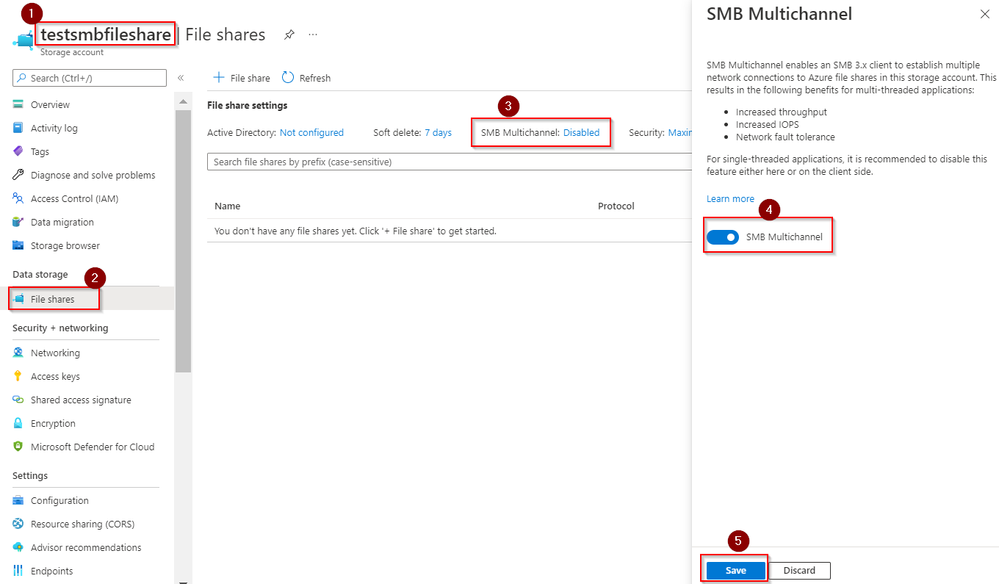
Task: Open Storage browser menu item
Action: click(x=65, y=246)
